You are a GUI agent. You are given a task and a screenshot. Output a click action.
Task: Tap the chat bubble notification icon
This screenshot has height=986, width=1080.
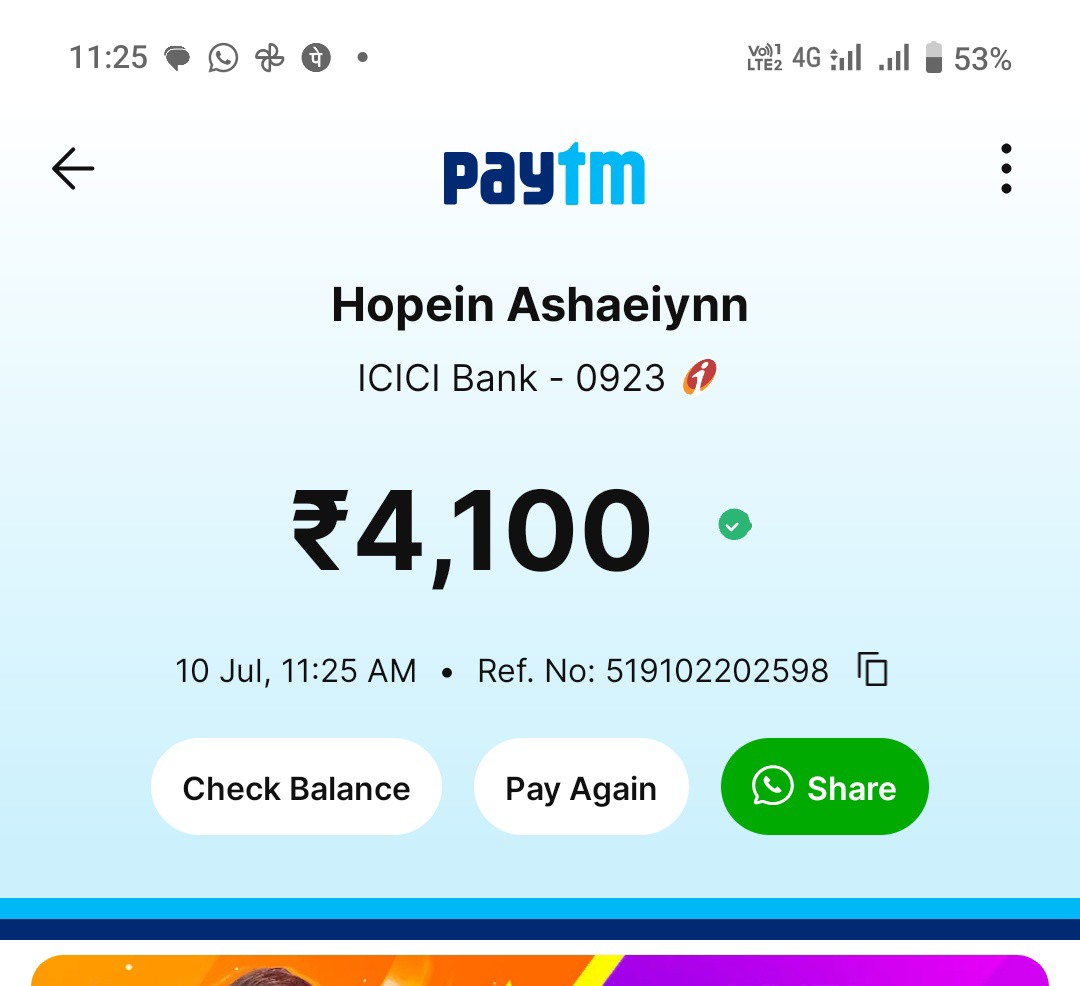pos(177,58)
